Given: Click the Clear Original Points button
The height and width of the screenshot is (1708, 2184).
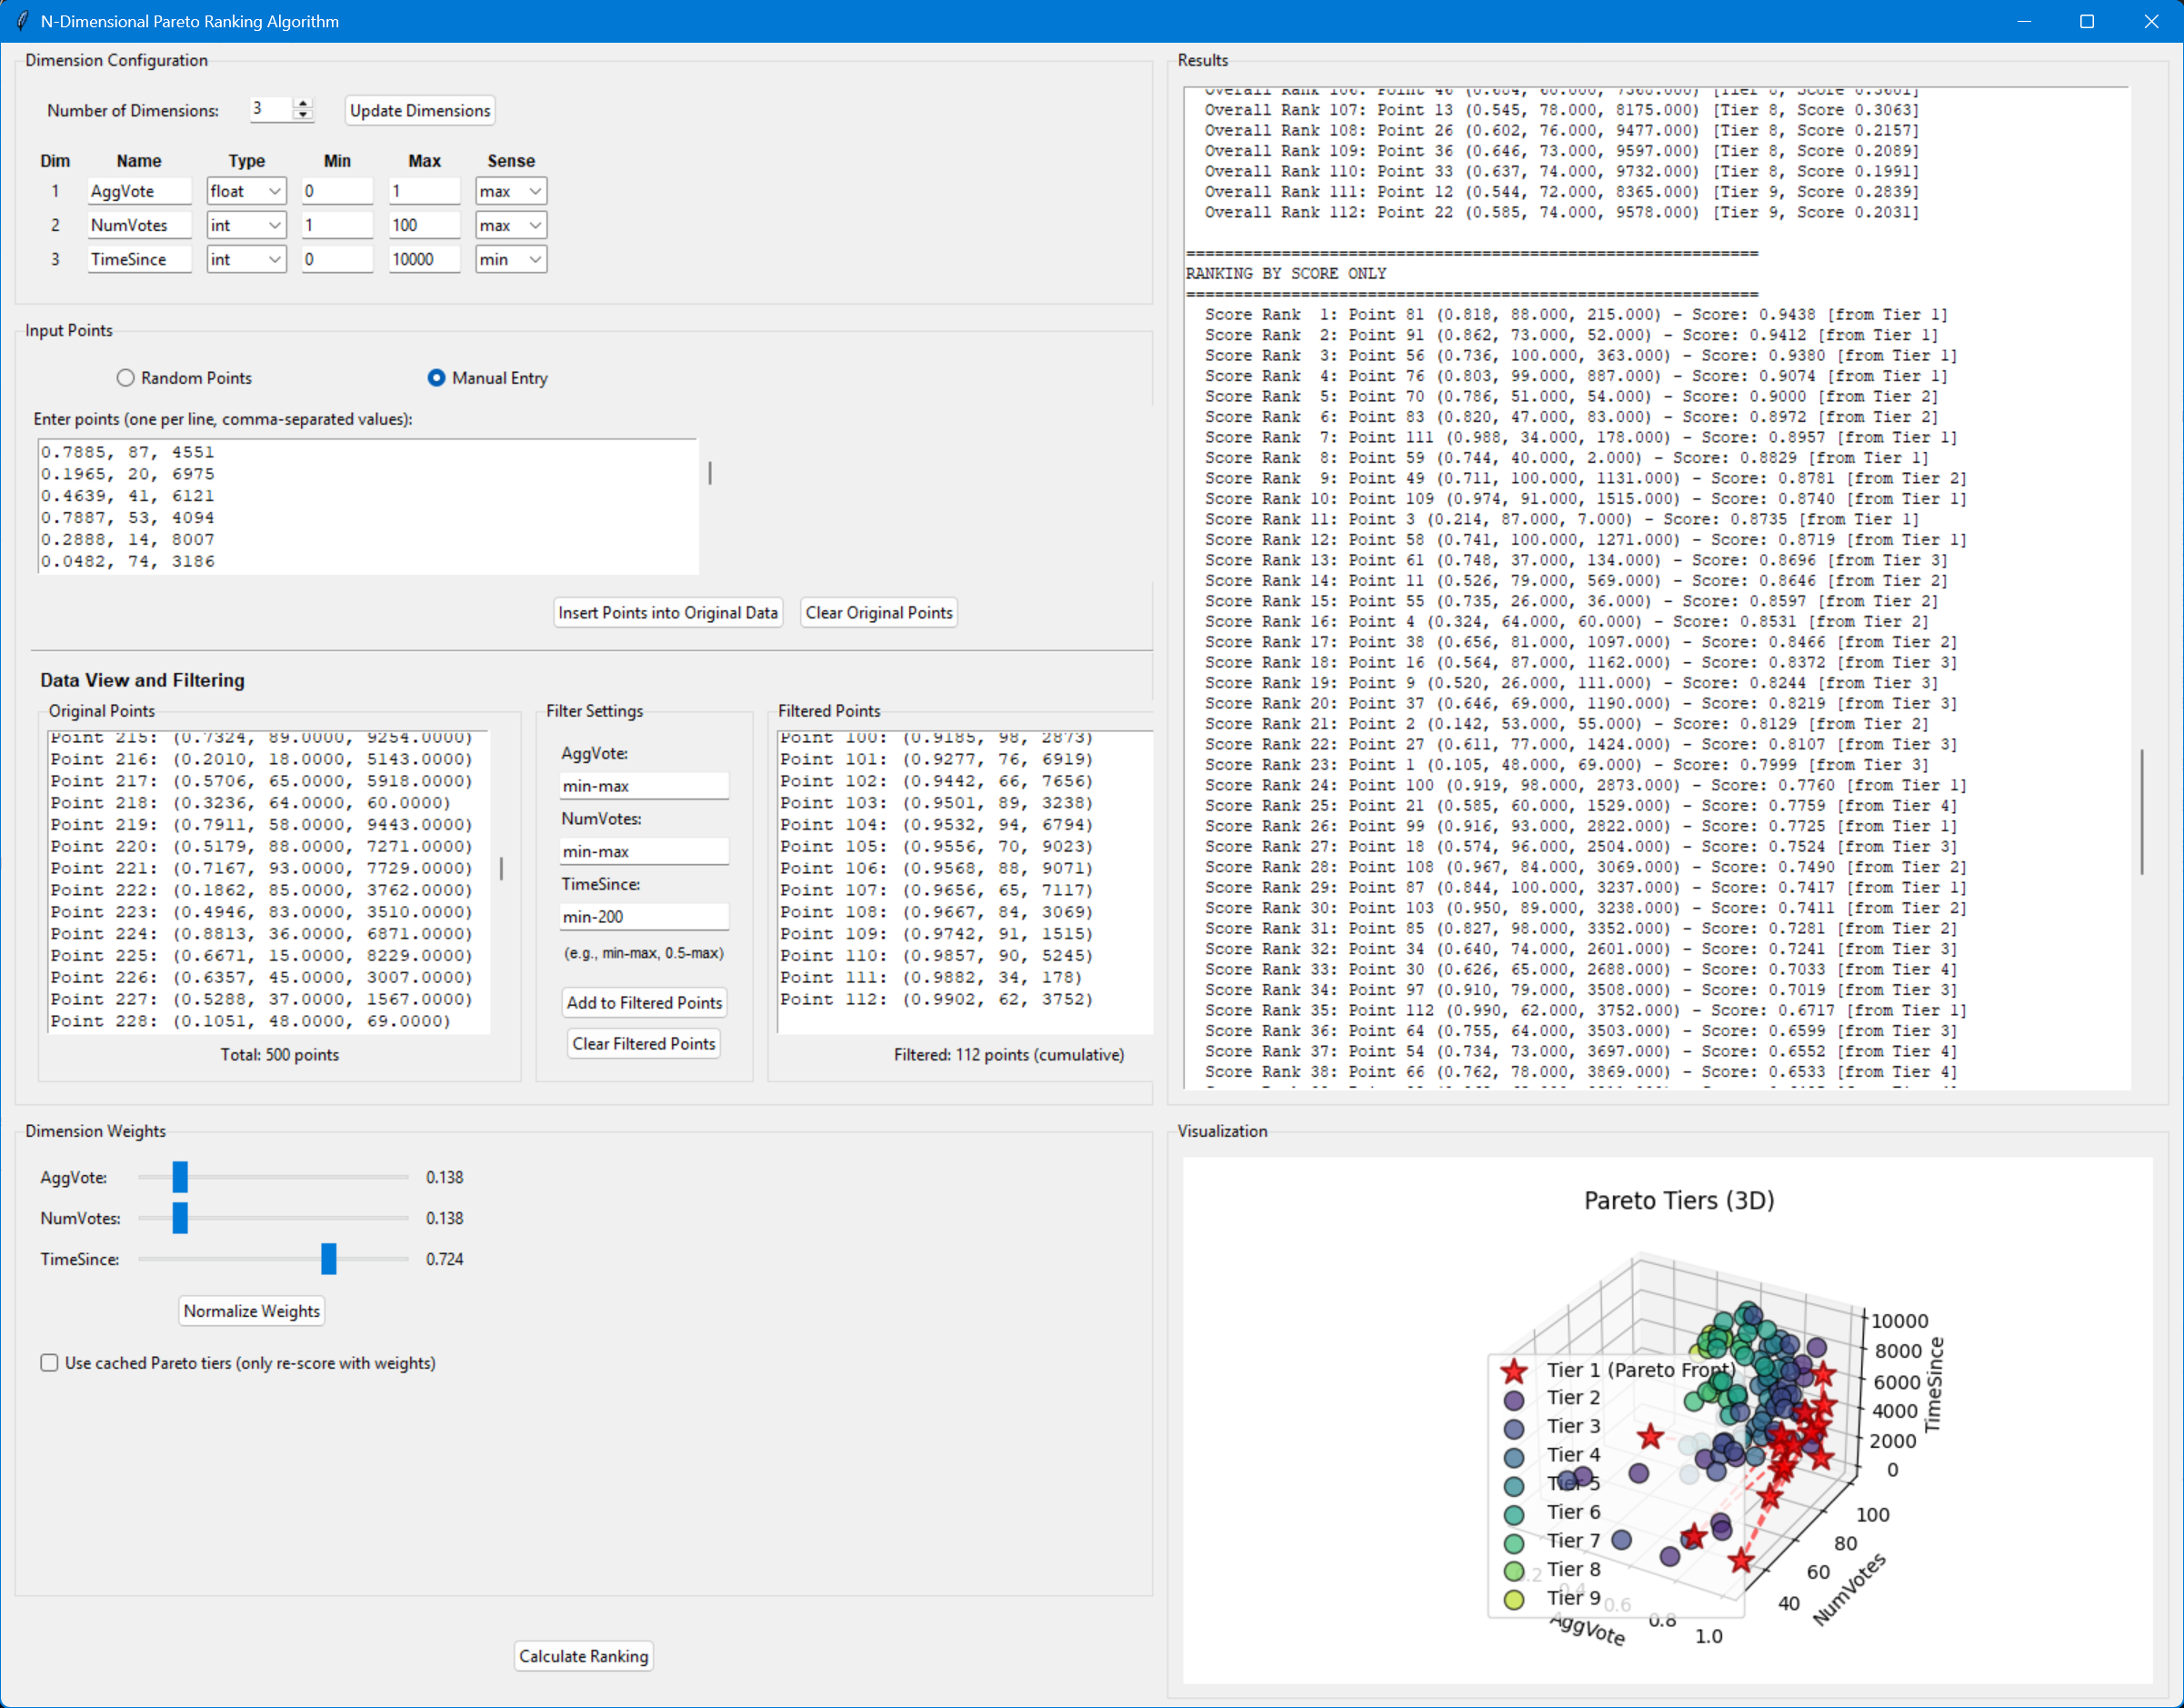Looking at the screenshot, I should pyautogui.click(x=879, y=612).
